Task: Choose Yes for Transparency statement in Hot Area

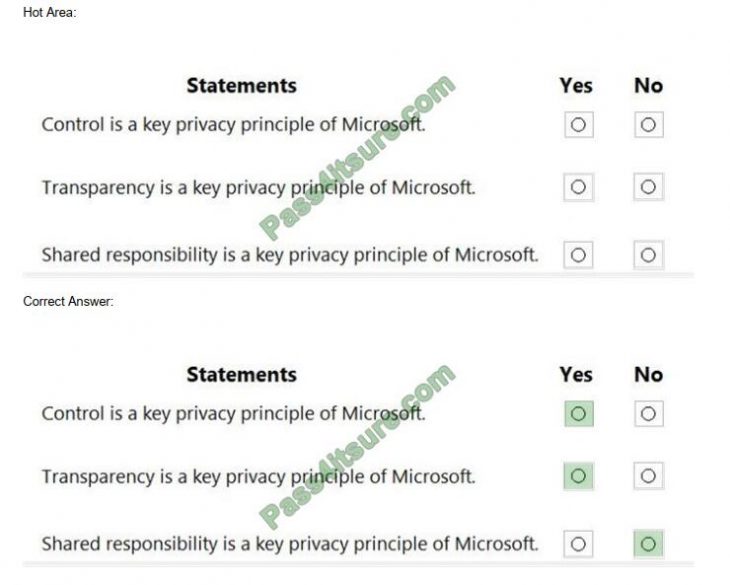Action: pos(578,187)
